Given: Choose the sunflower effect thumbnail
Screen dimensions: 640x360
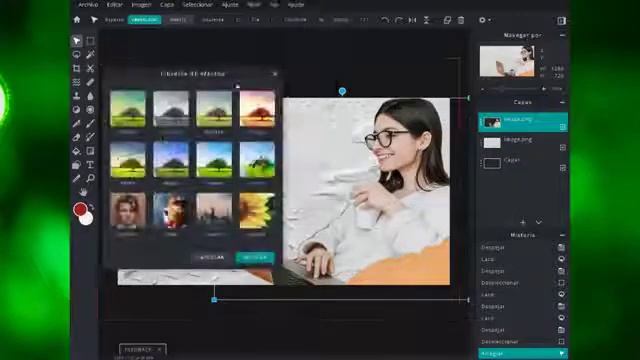Looking at the screenshot, I should pyautogui.click(x=257, y=211).
